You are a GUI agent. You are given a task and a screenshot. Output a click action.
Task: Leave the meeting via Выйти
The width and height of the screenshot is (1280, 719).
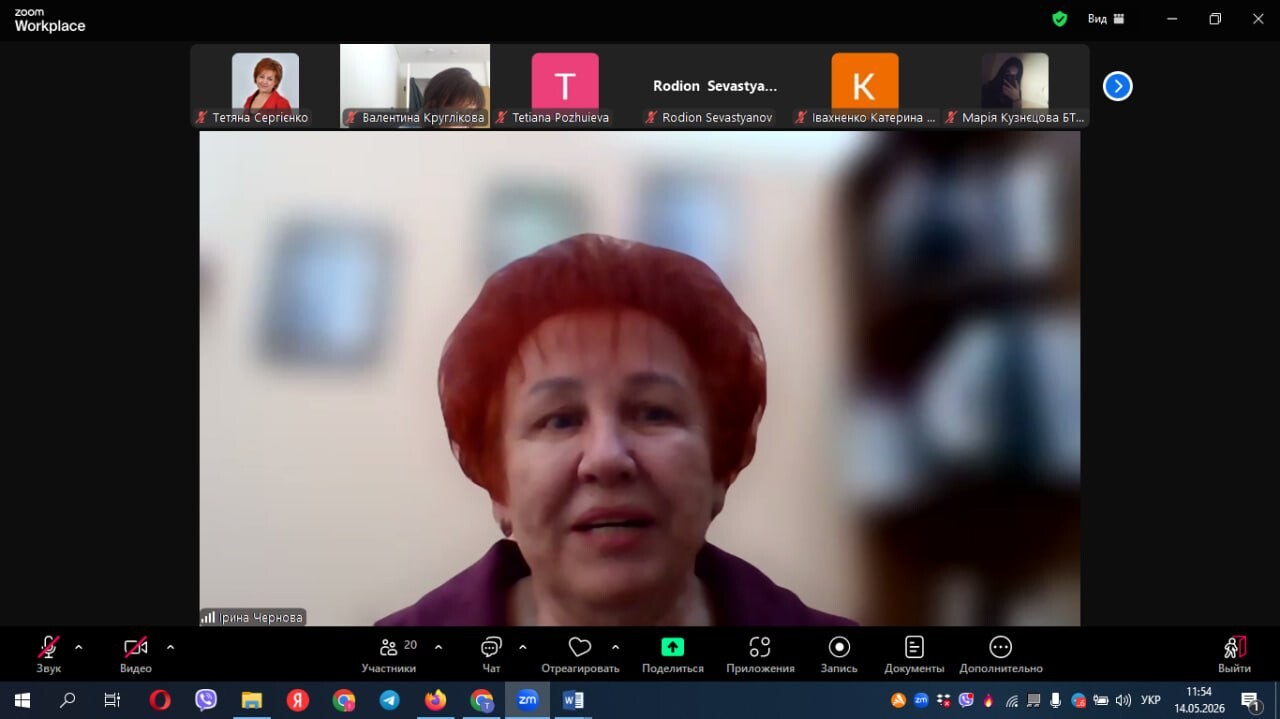pyautogui.click(x=1234, y=654)
